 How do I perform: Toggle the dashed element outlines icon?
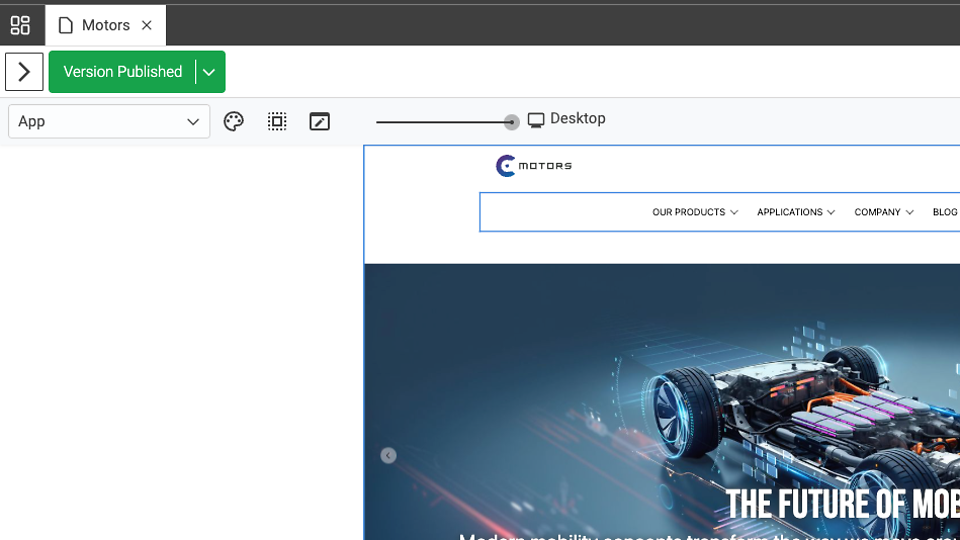point(277,121)
